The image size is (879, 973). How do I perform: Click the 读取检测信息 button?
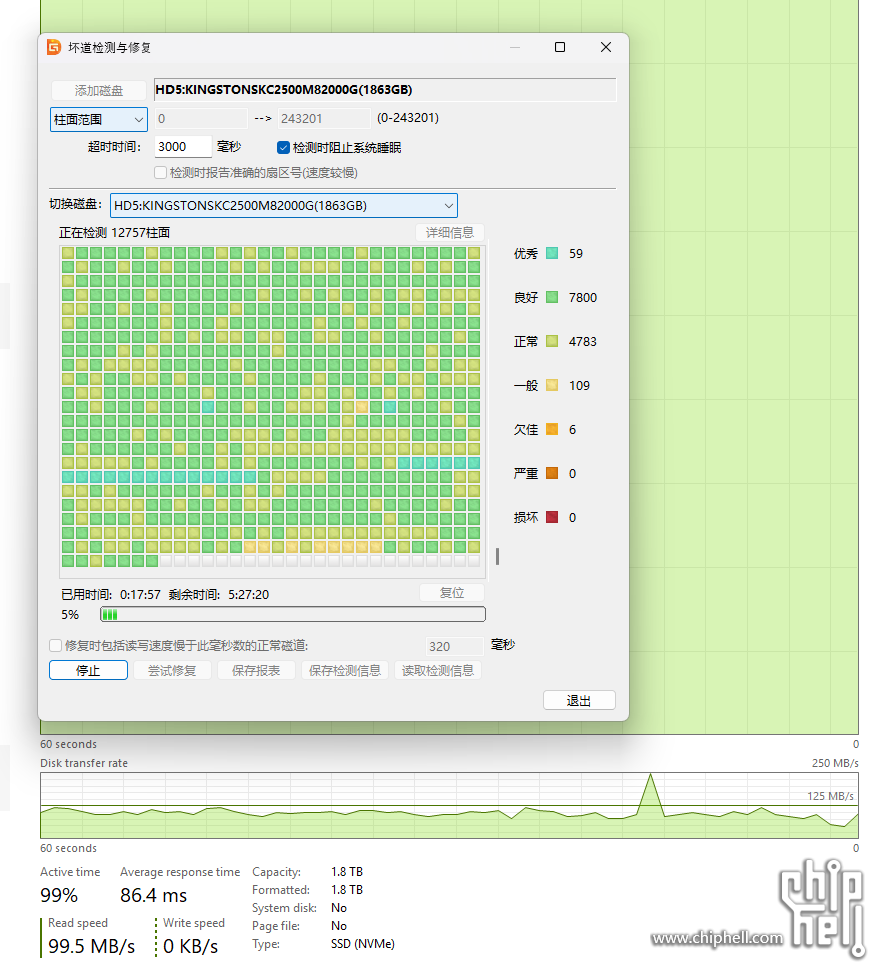pos(438,670)
